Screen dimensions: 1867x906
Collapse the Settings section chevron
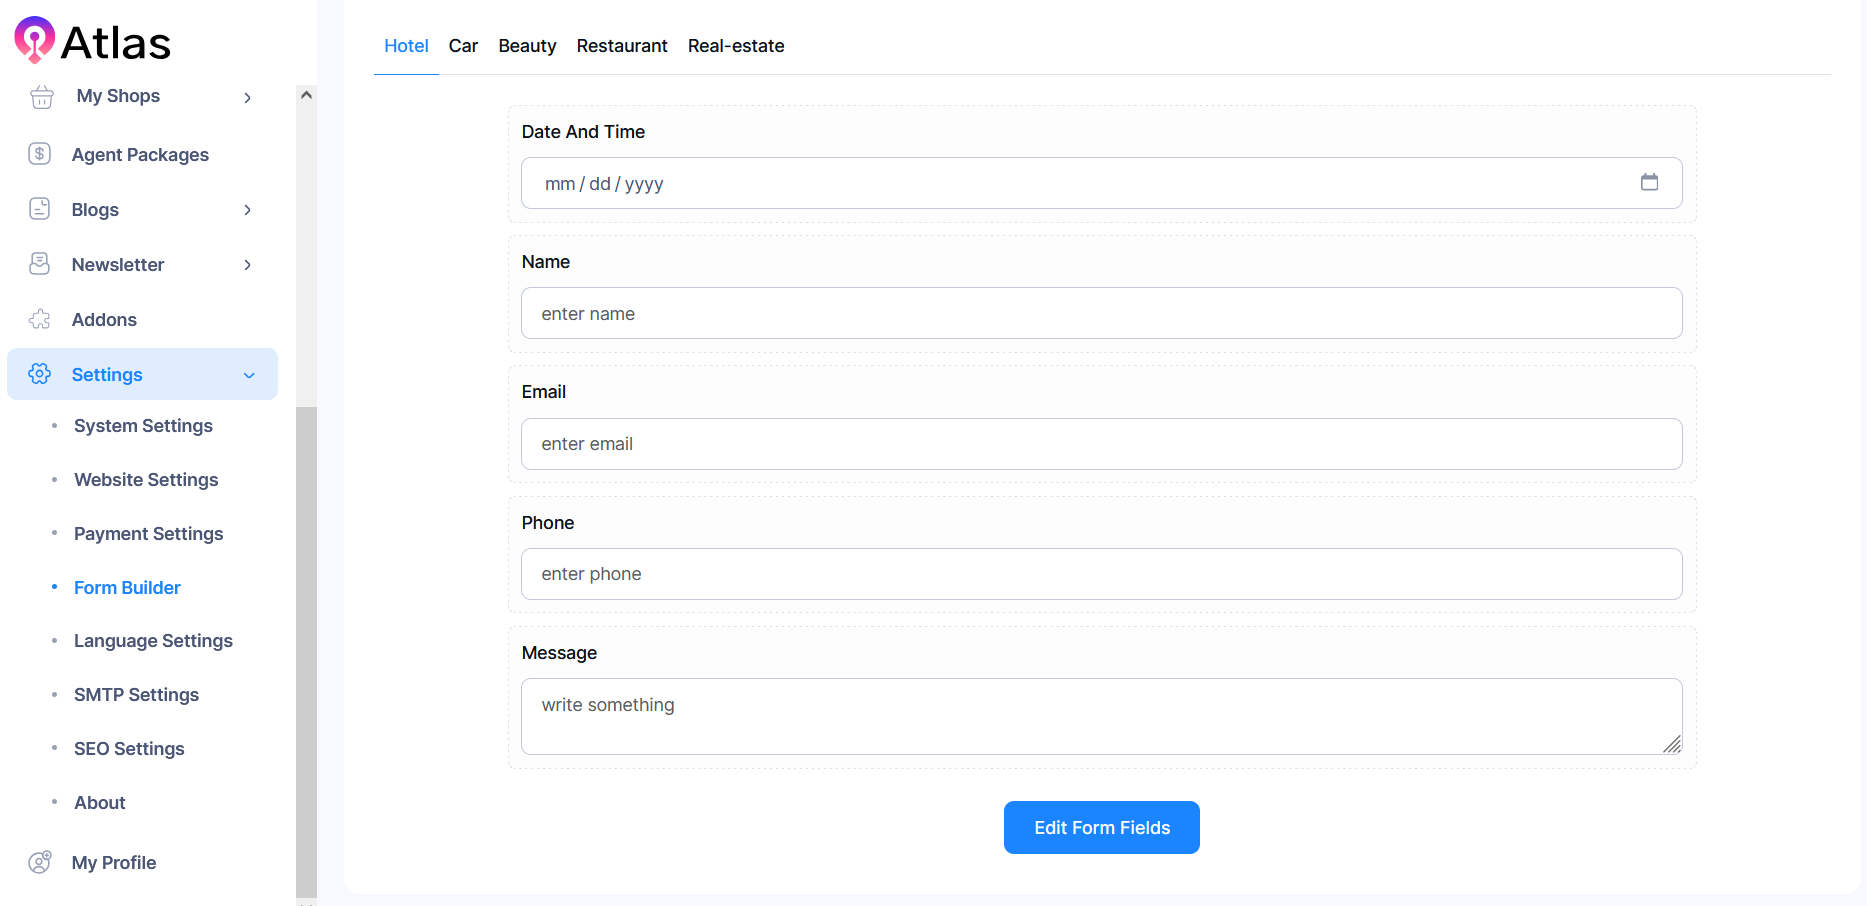click(249, 374)
